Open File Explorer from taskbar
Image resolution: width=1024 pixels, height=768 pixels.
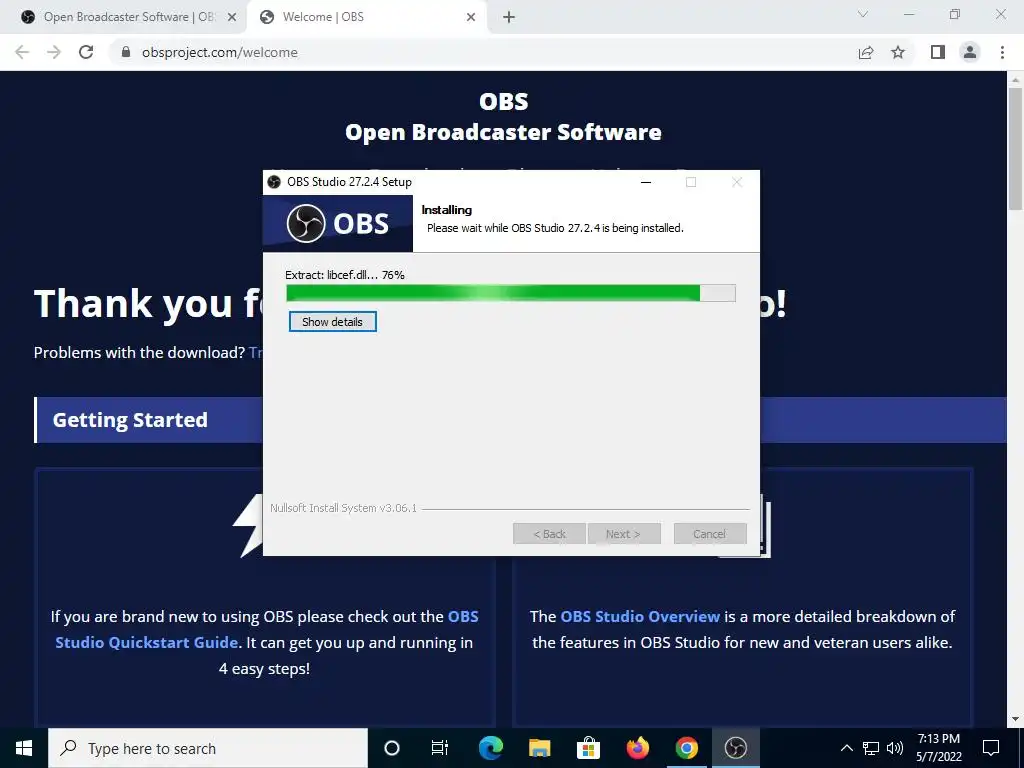point(539,748)
